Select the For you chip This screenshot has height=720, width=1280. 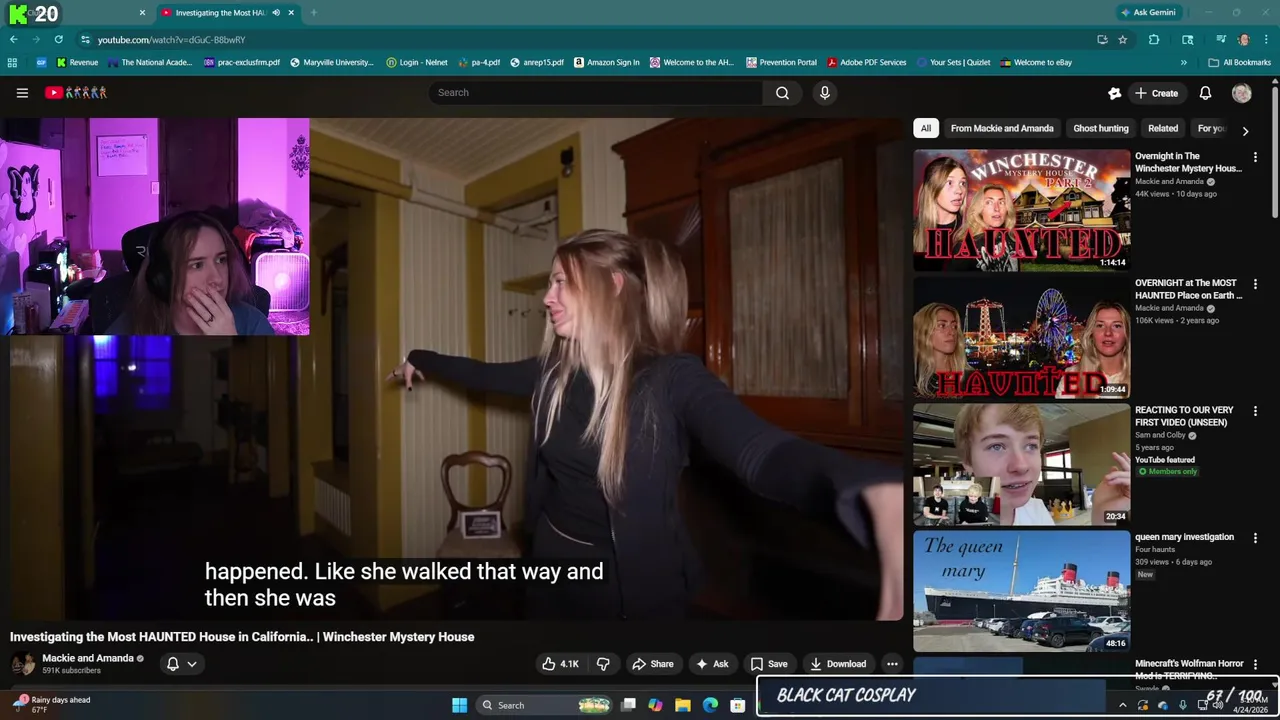(1211, 128)
